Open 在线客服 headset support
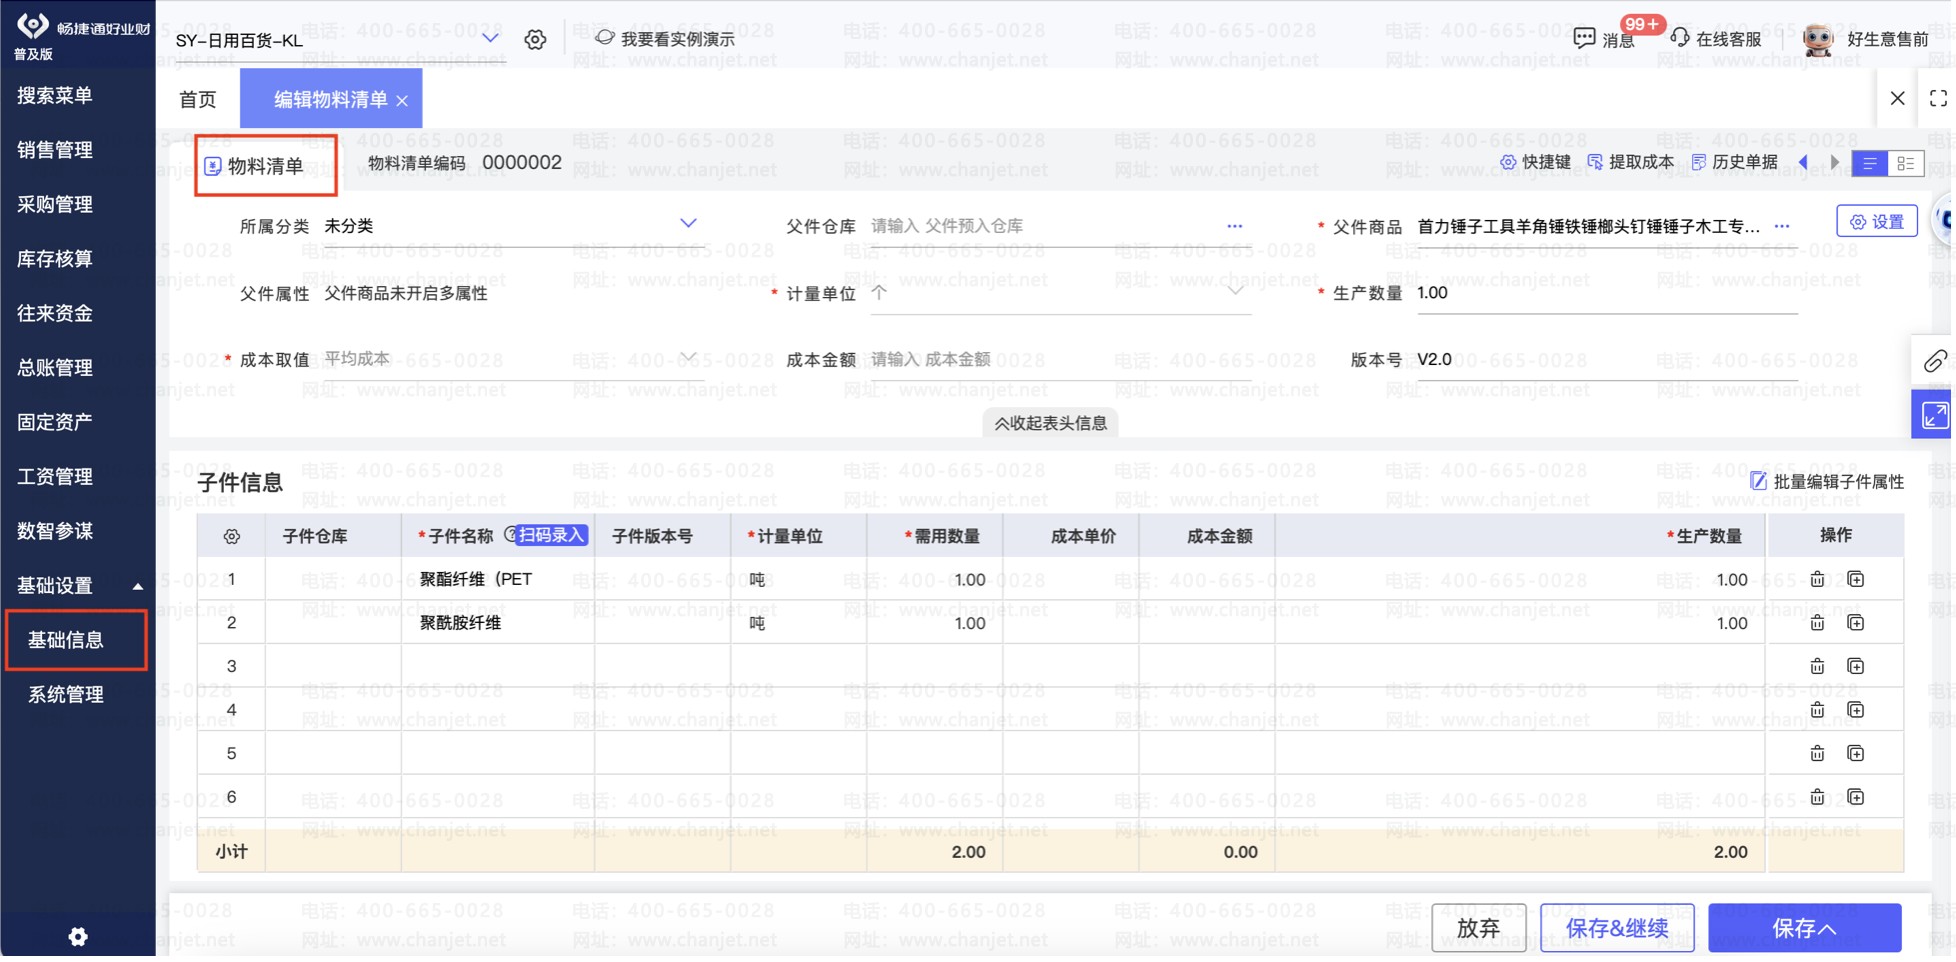 (x=1715, y=39)
